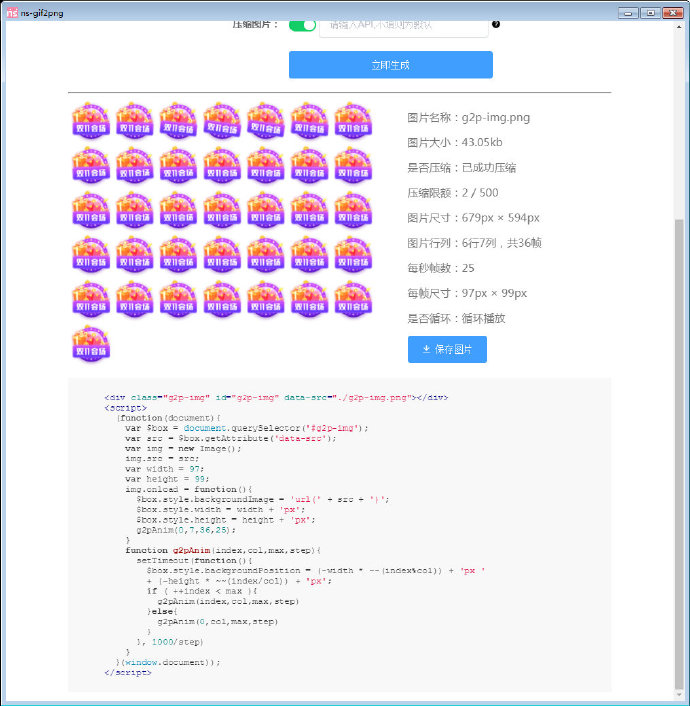Click the scroll down arrow at the bottom
Viewport: 690px width, 706px height.
[x=679, y=695]
